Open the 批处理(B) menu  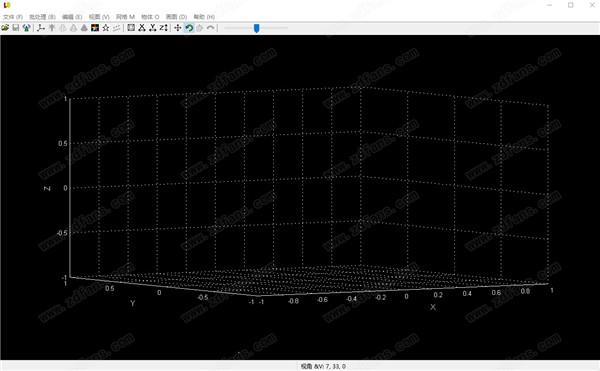pos(42,17)
